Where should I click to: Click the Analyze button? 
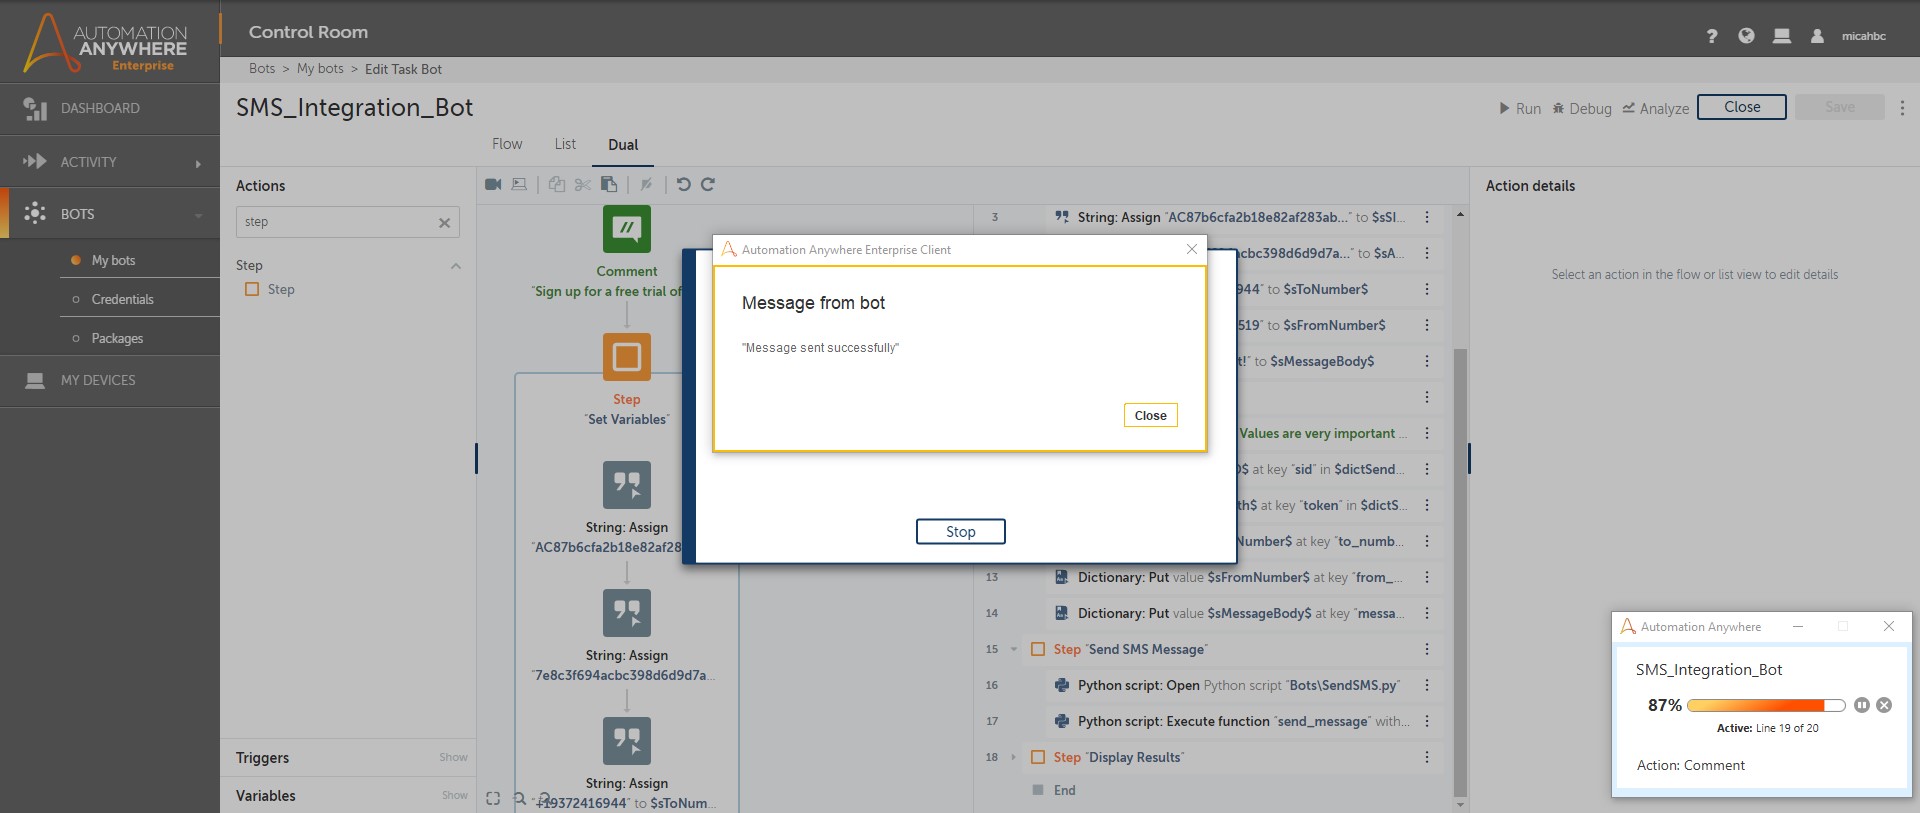click(1656, 108)
